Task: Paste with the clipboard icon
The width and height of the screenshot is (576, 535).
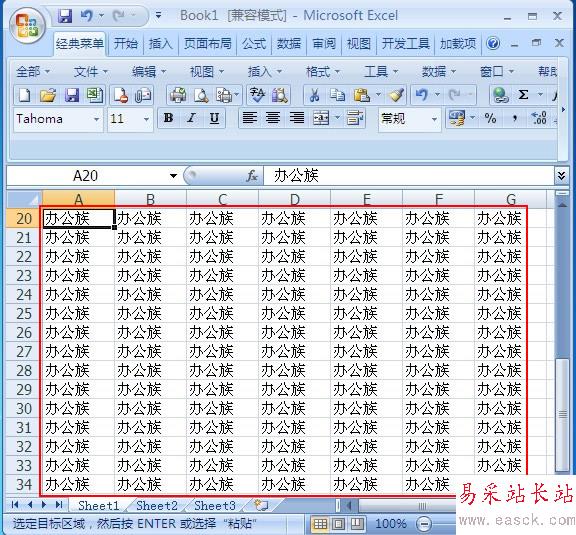Action: pos(361,96)
